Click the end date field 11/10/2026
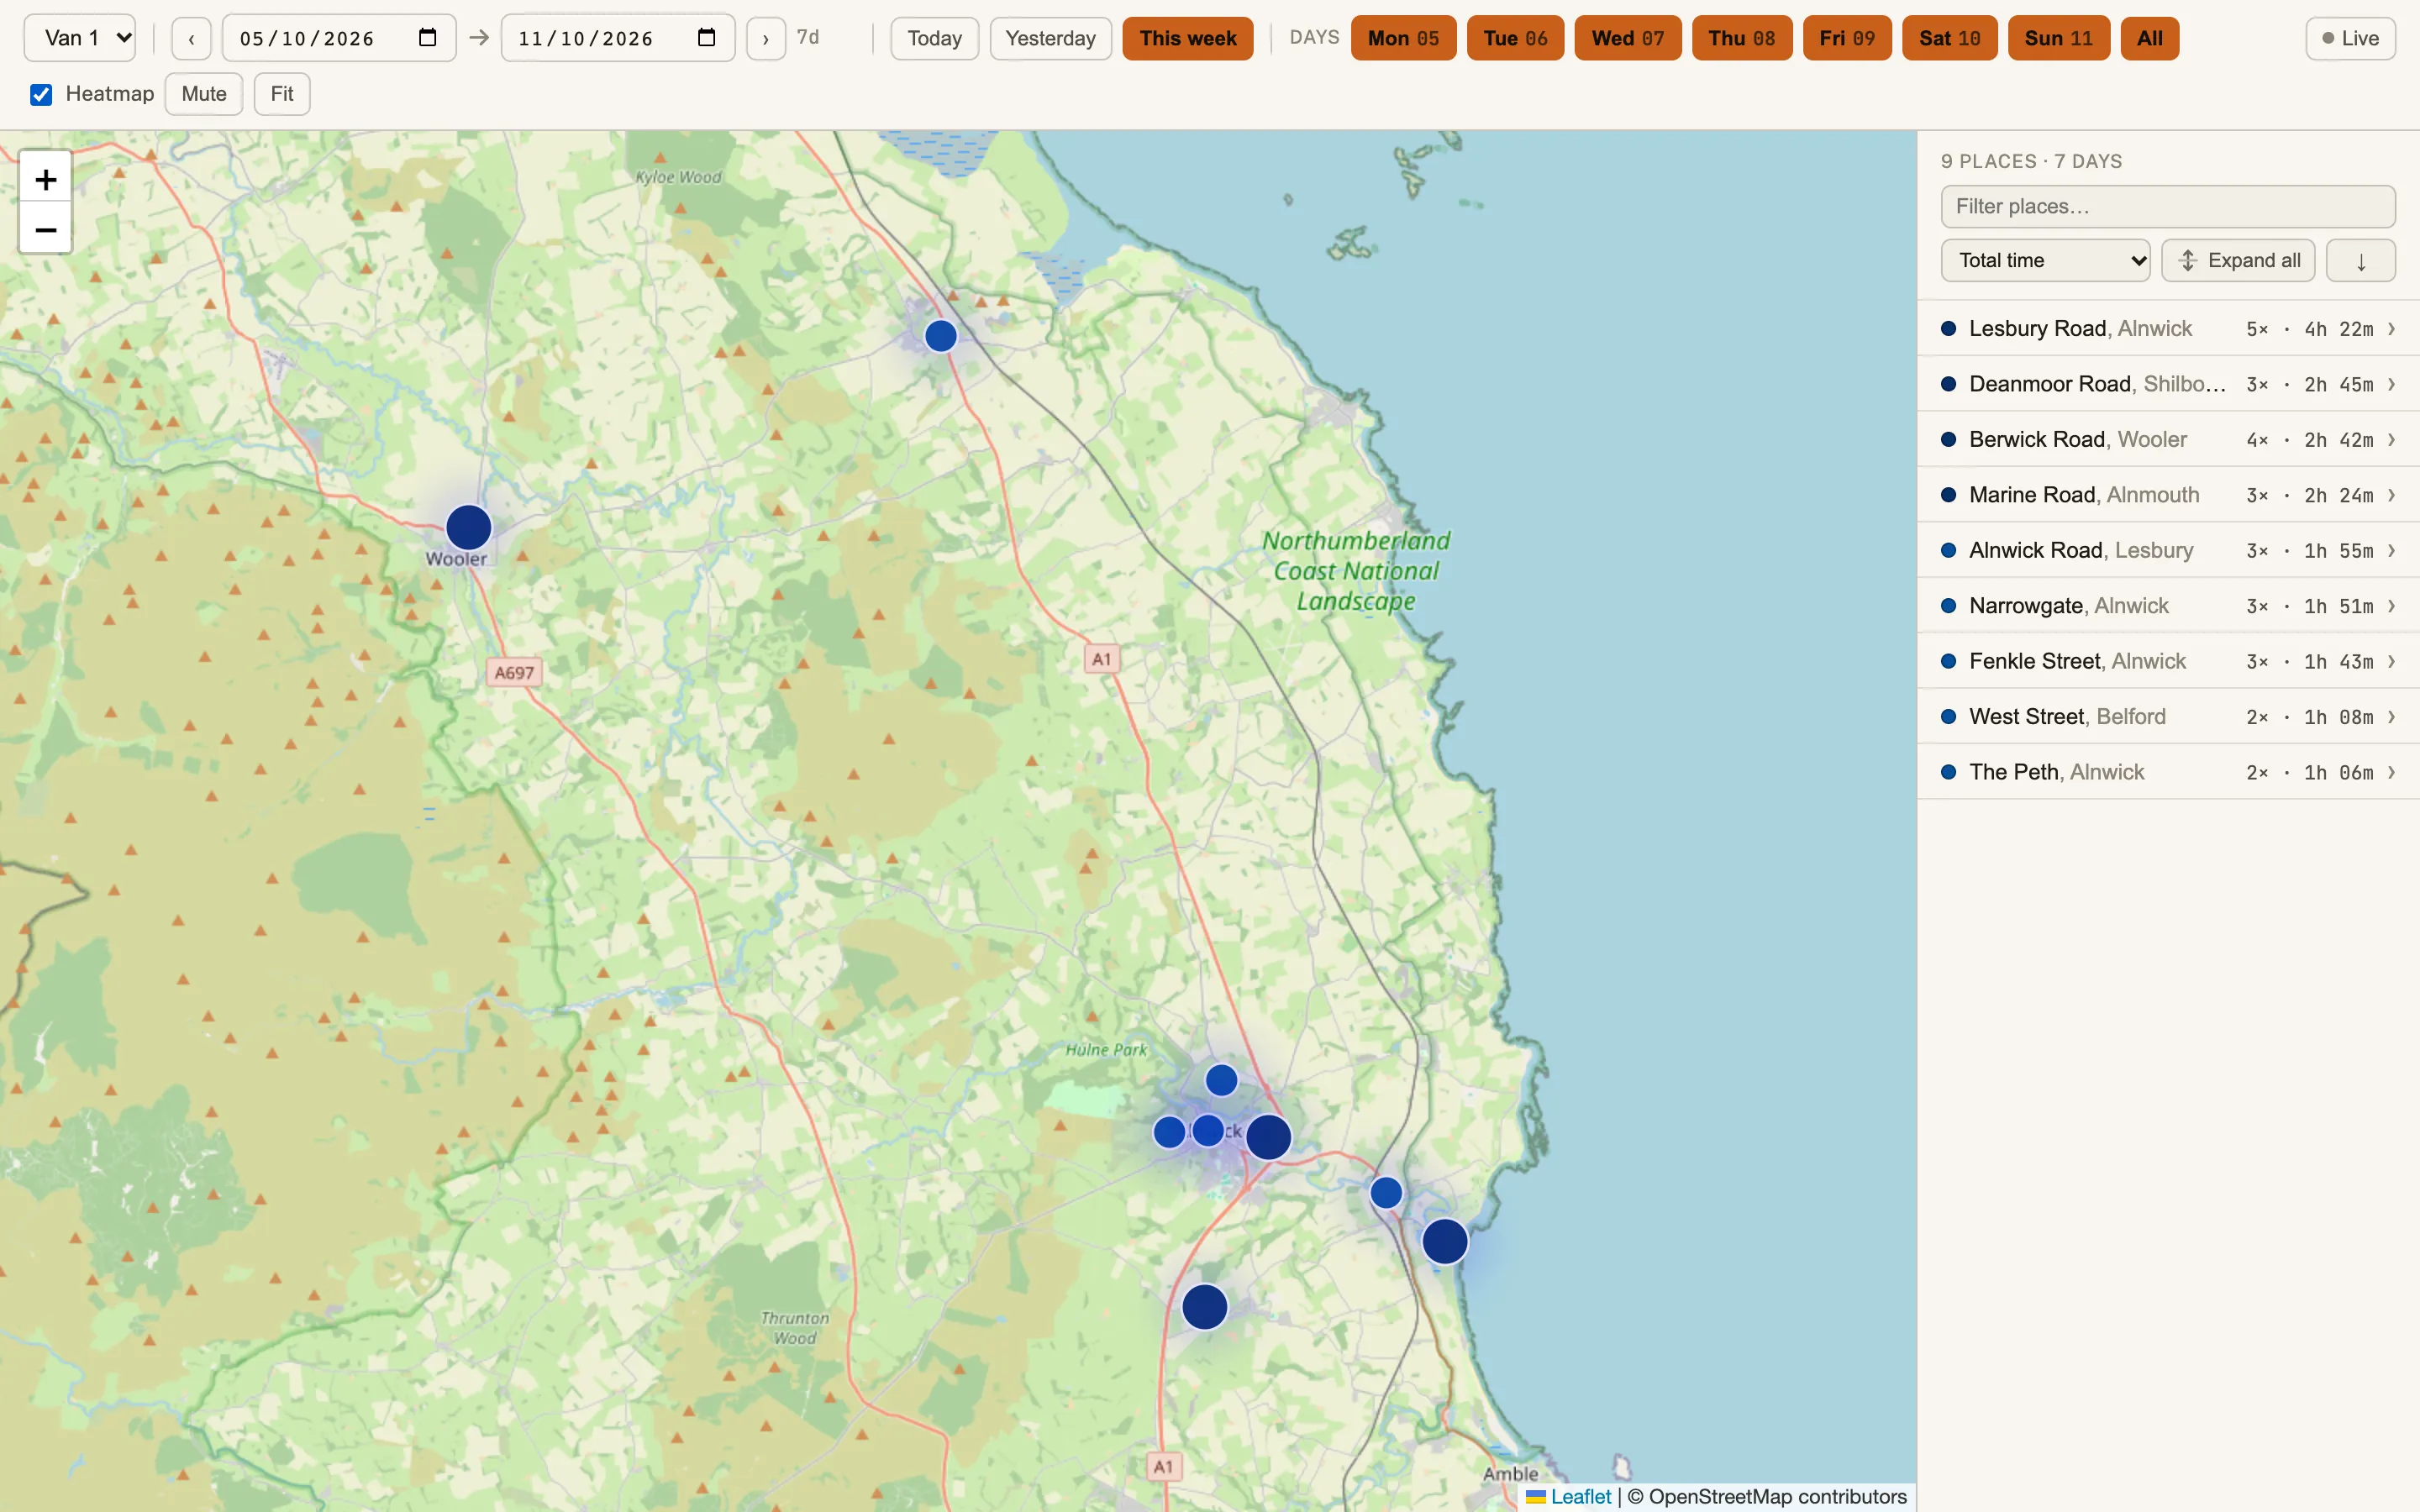 coord(618,38)
